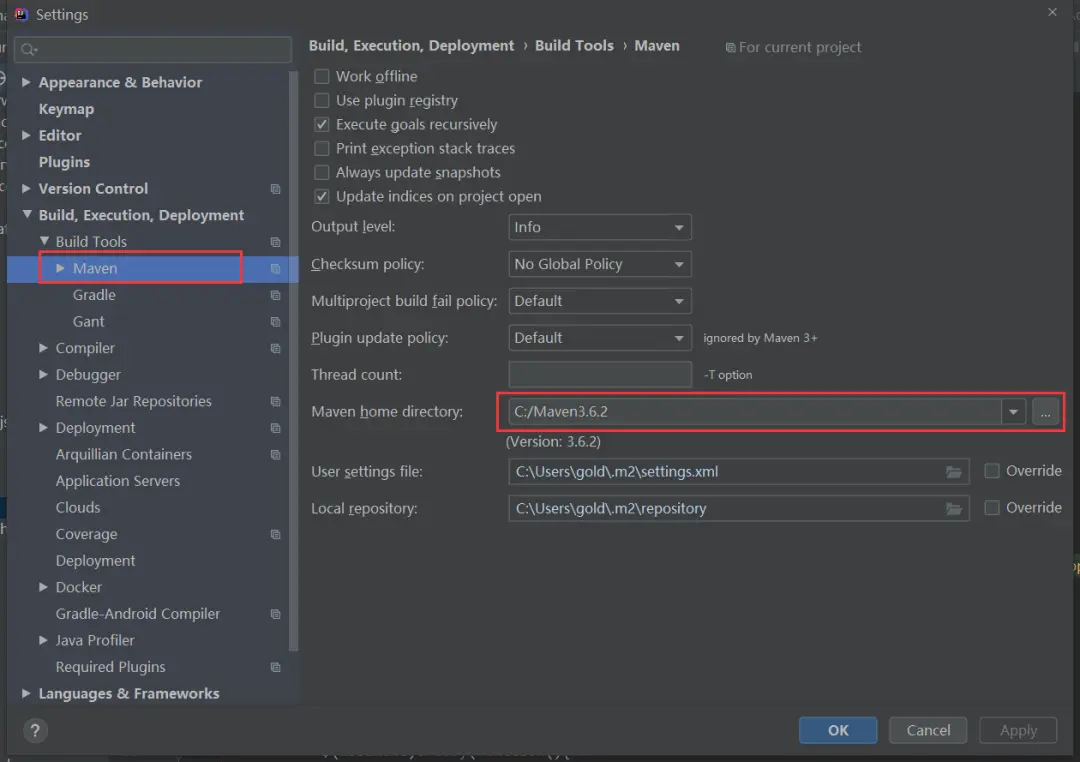Viewport: 1080px width, 762px height.
Task: Click the project-level icon beside Gradle-Android Compiler
Action: tap(276, 614)
